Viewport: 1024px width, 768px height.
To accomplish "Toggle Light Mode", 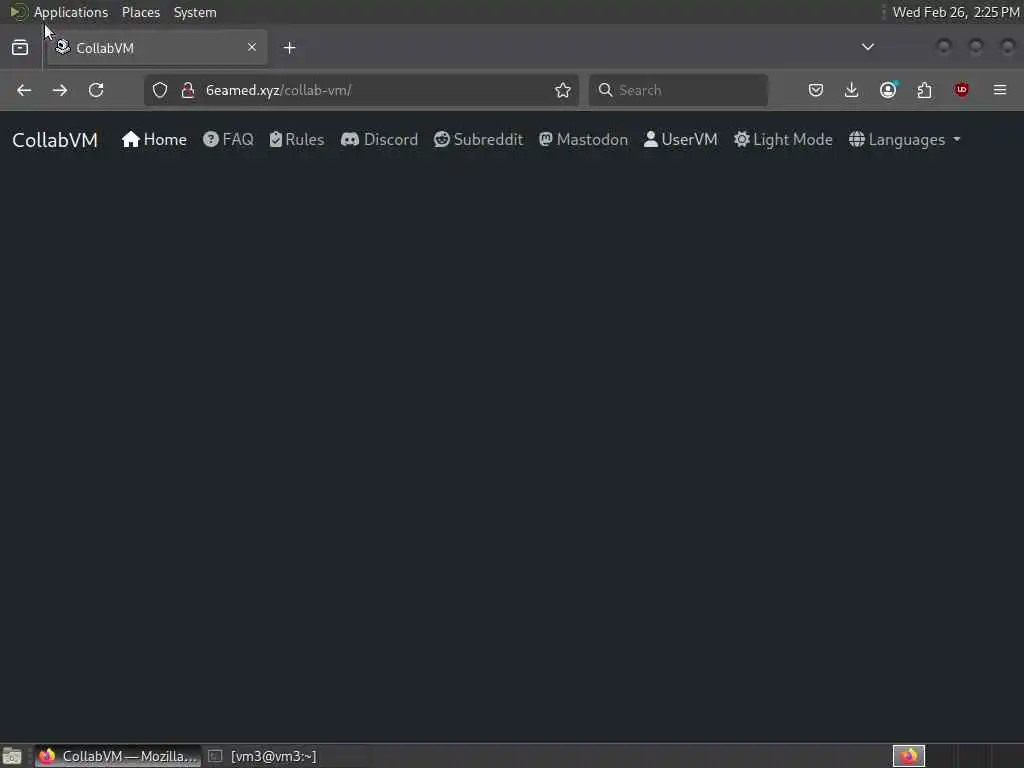I will [x=783, y=140].
